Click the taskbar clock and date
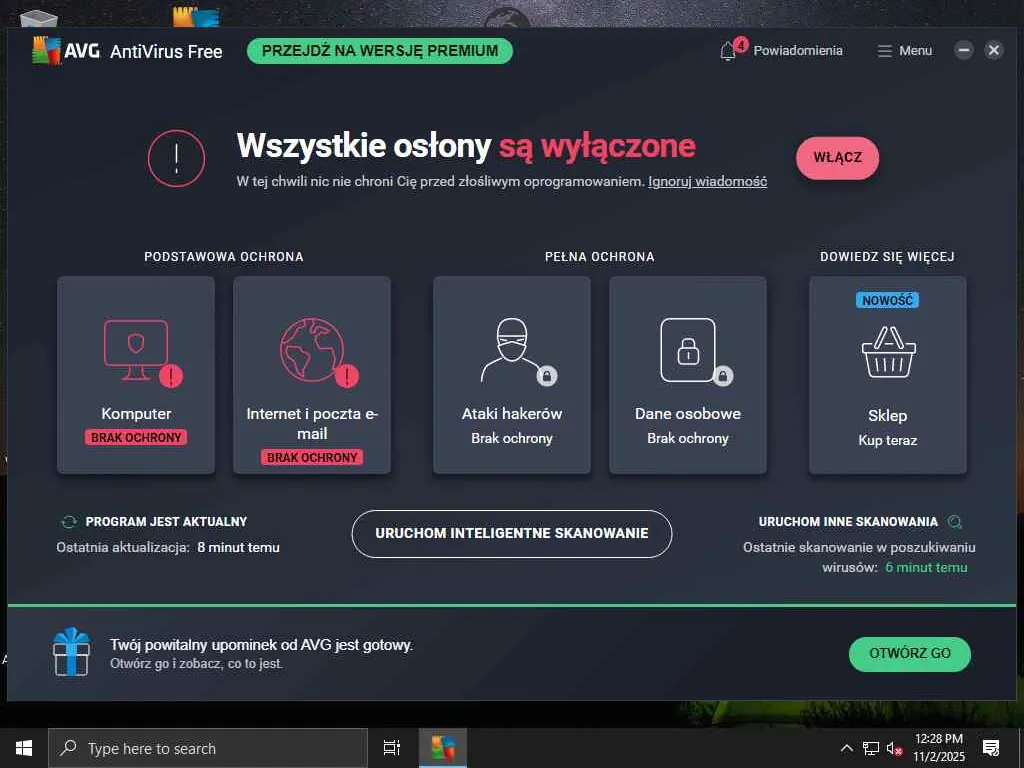This screenshot has width=1024, height=768. click(938, 748)
